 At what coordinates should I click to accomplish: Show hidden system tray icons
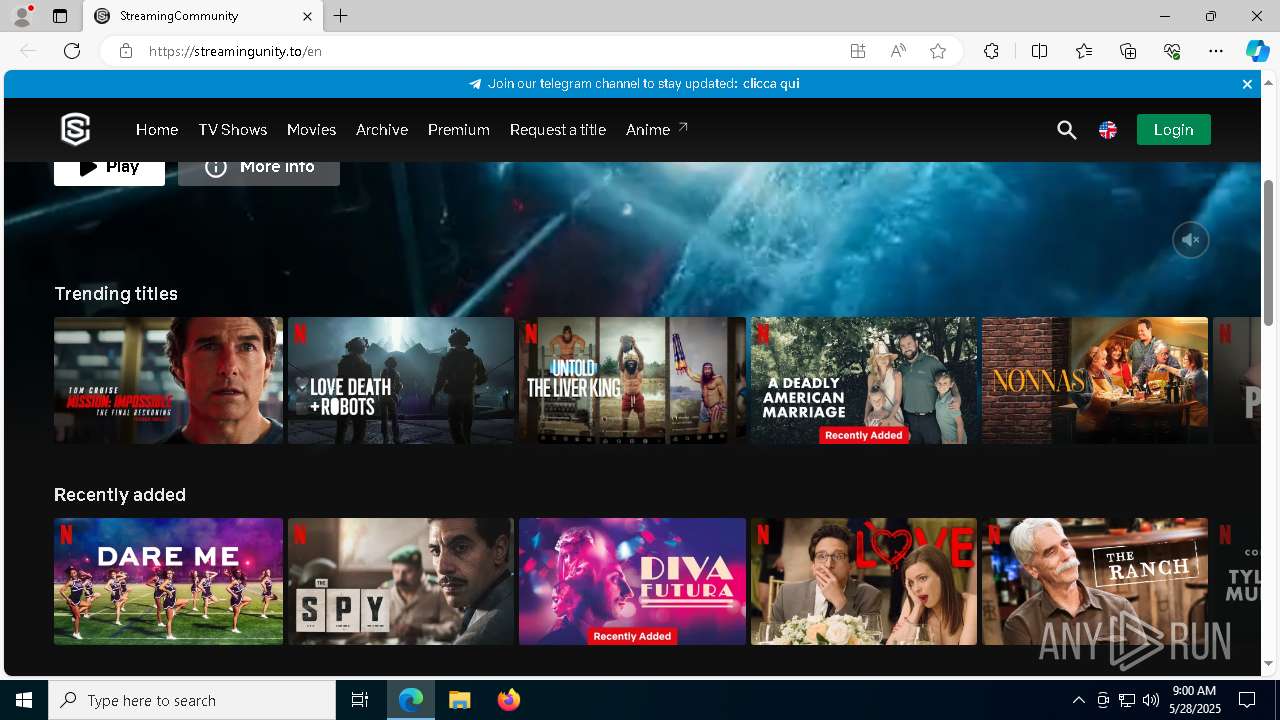[x=1078, y=700]
